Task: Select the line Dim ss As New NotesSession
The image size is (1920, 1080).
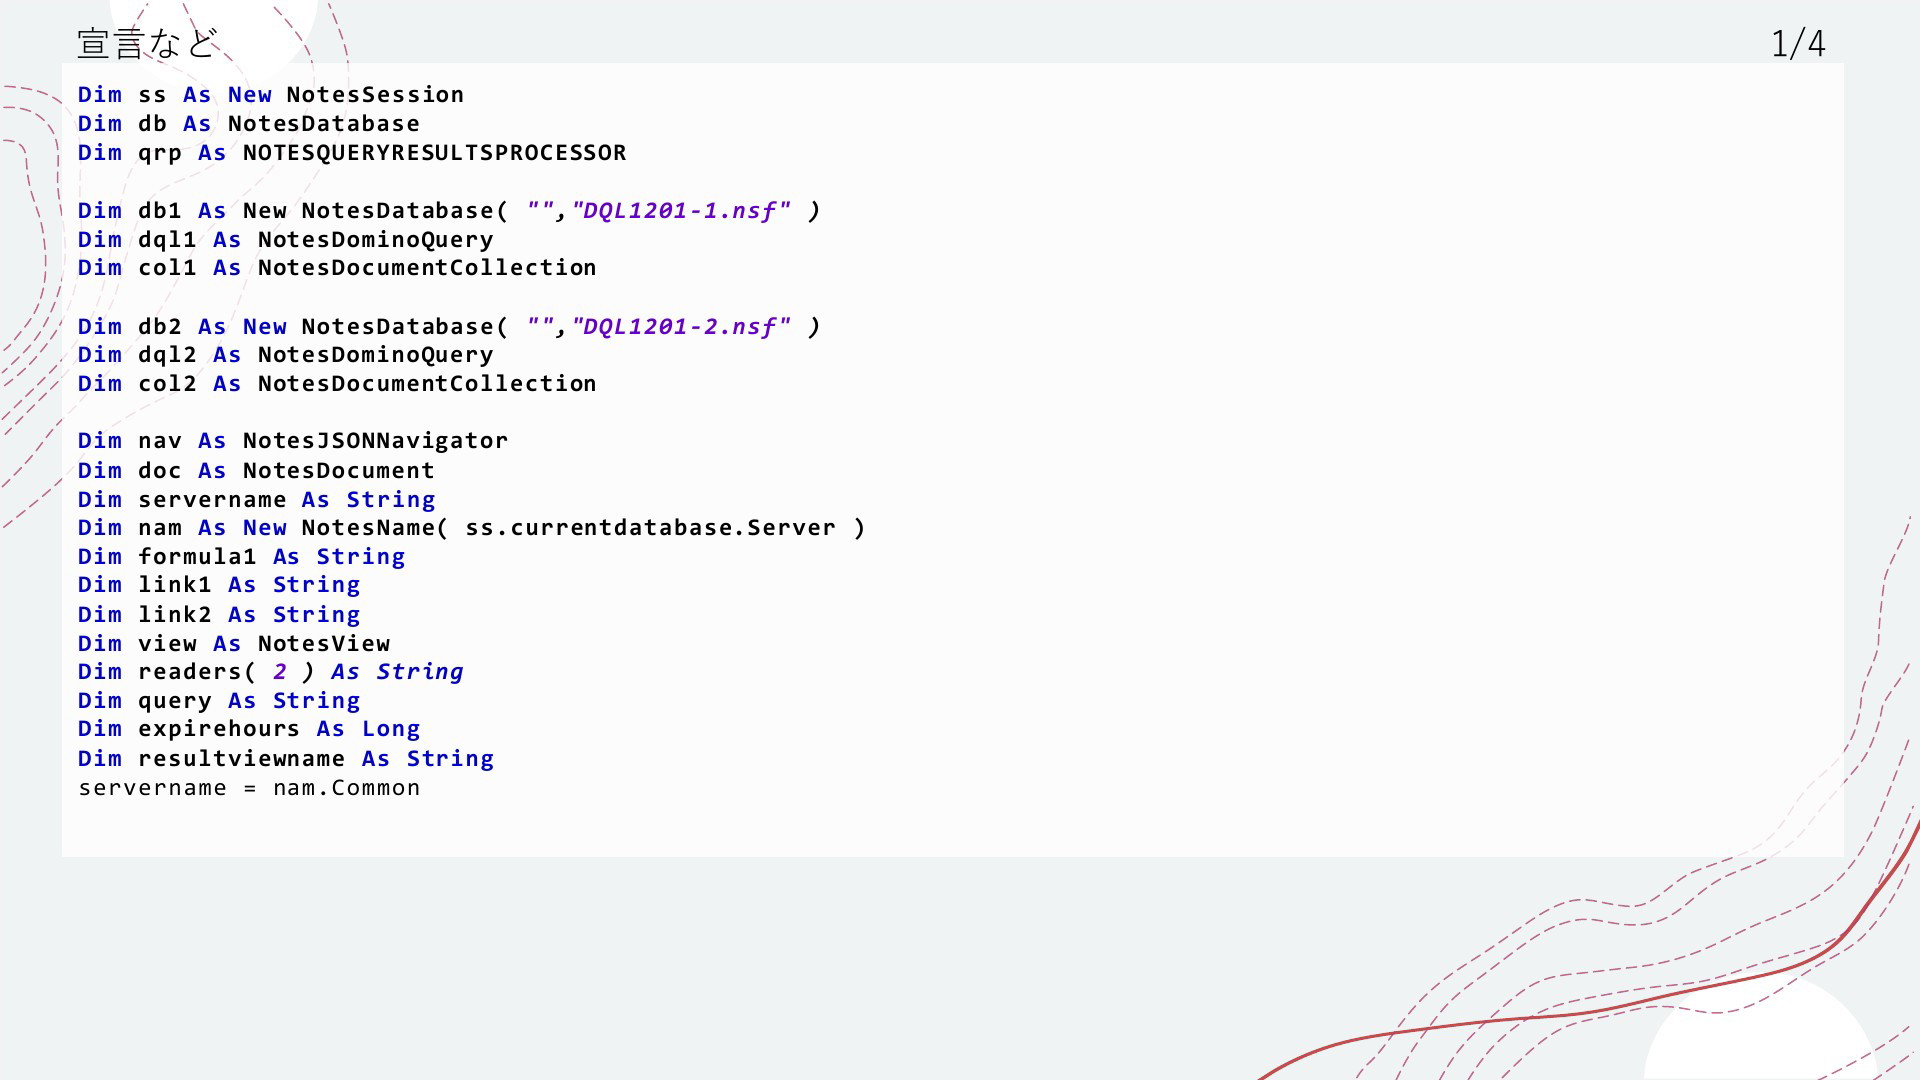Action: click(271, 95)
